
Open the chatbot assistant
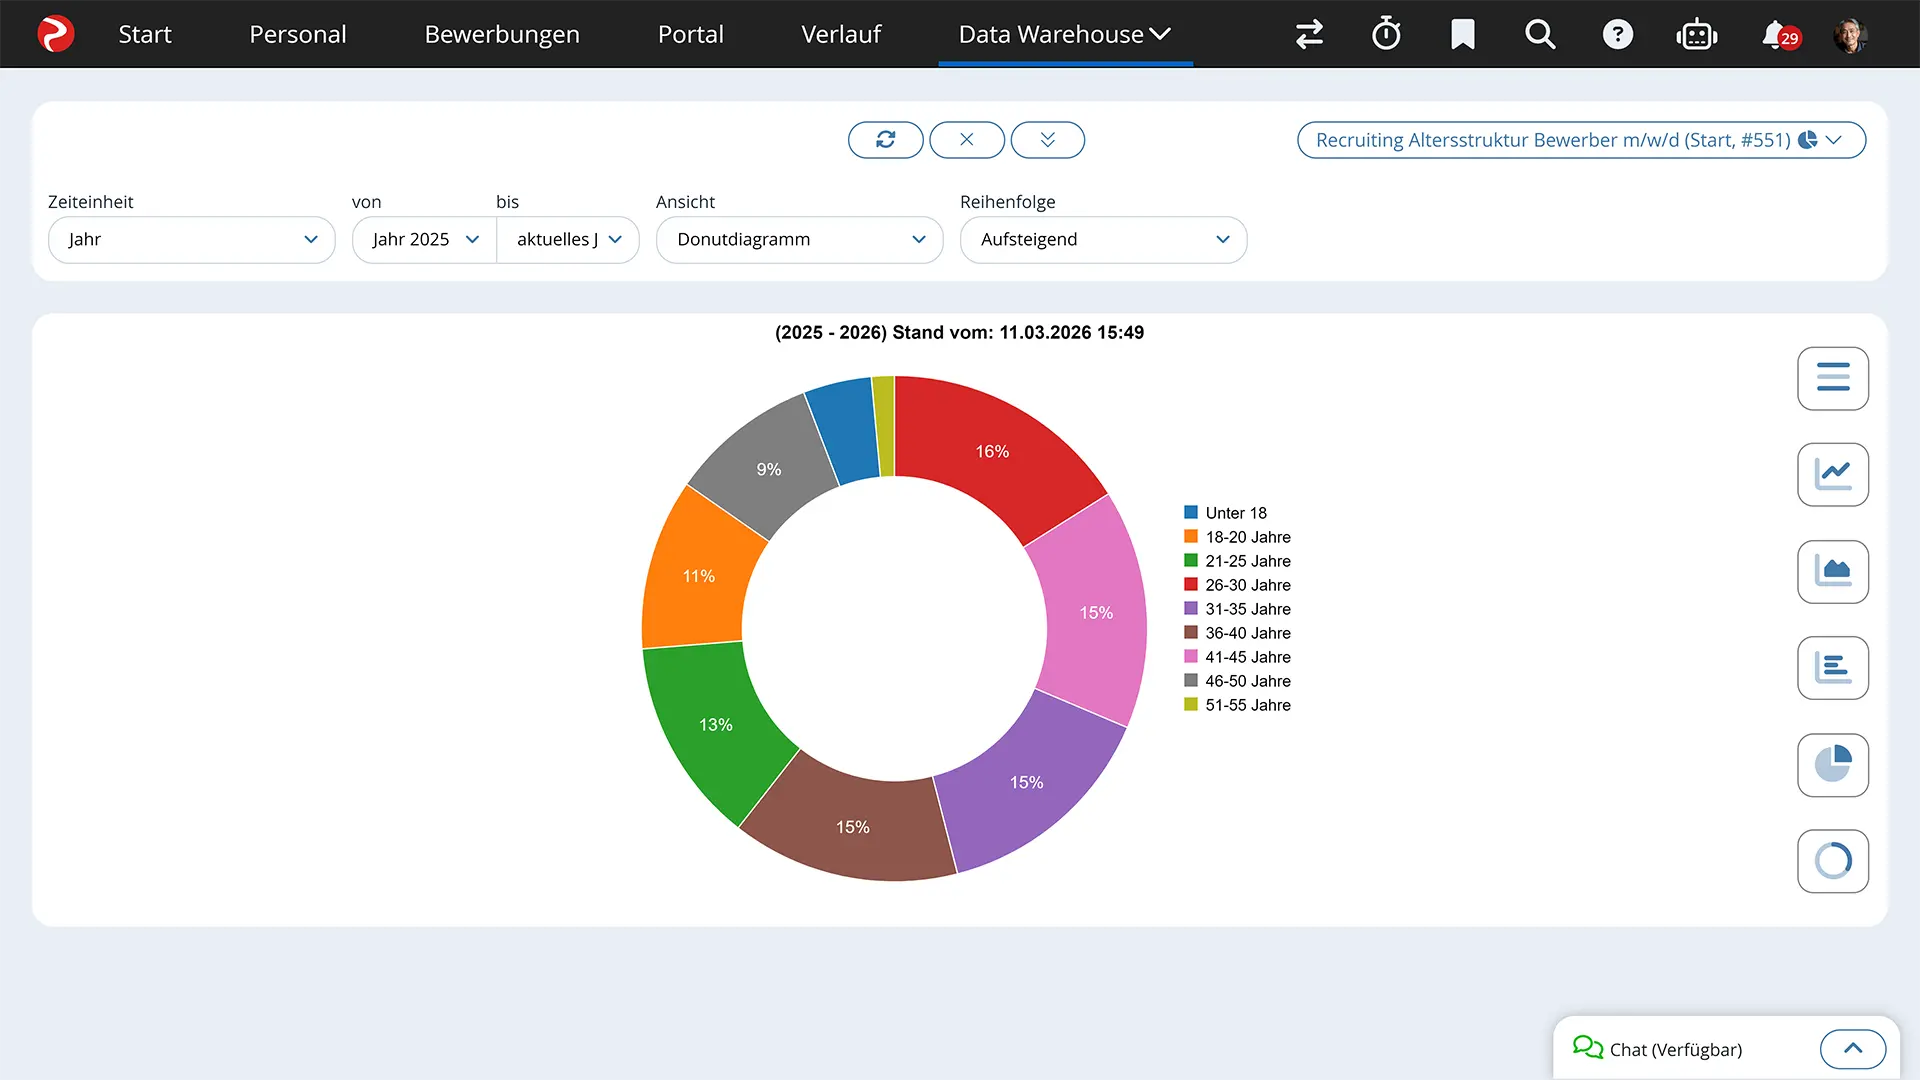coord(1696,33)
